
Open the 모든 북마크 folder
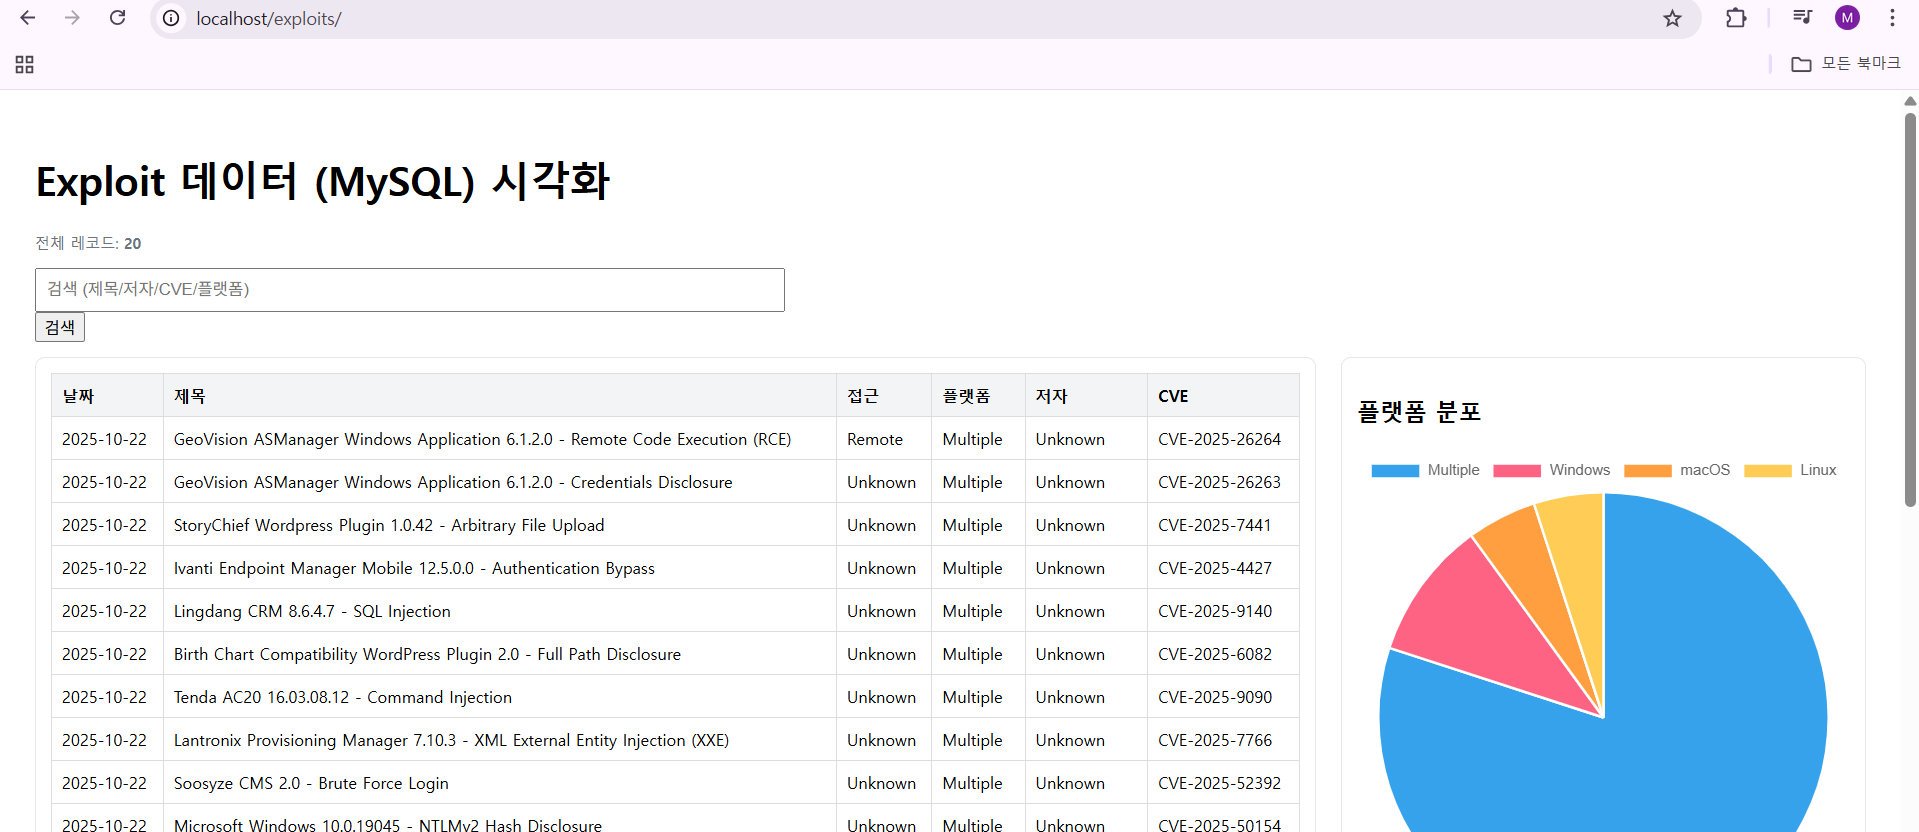click(x=1846, y=64)
